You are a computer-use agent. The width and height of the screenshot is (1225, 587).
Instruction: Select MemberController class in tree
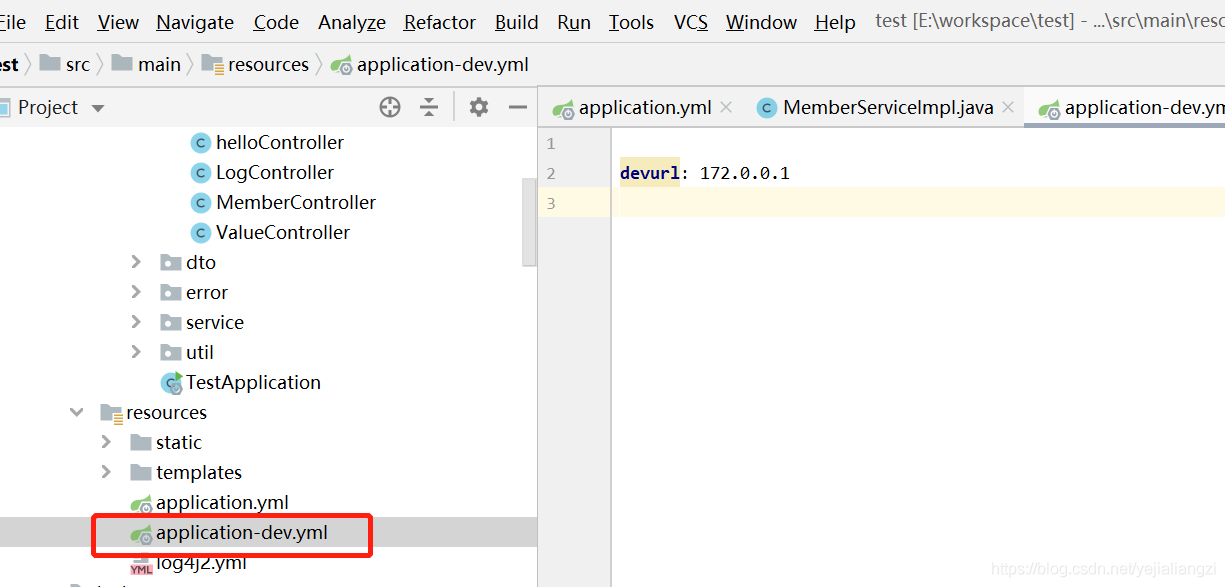[x=296, y=203]
